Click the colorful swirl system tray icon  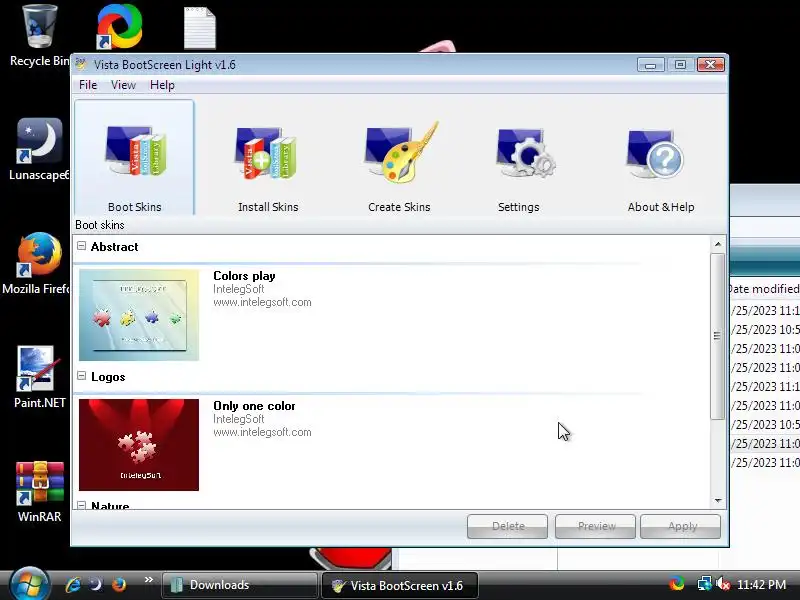click(x=677, y=584)
